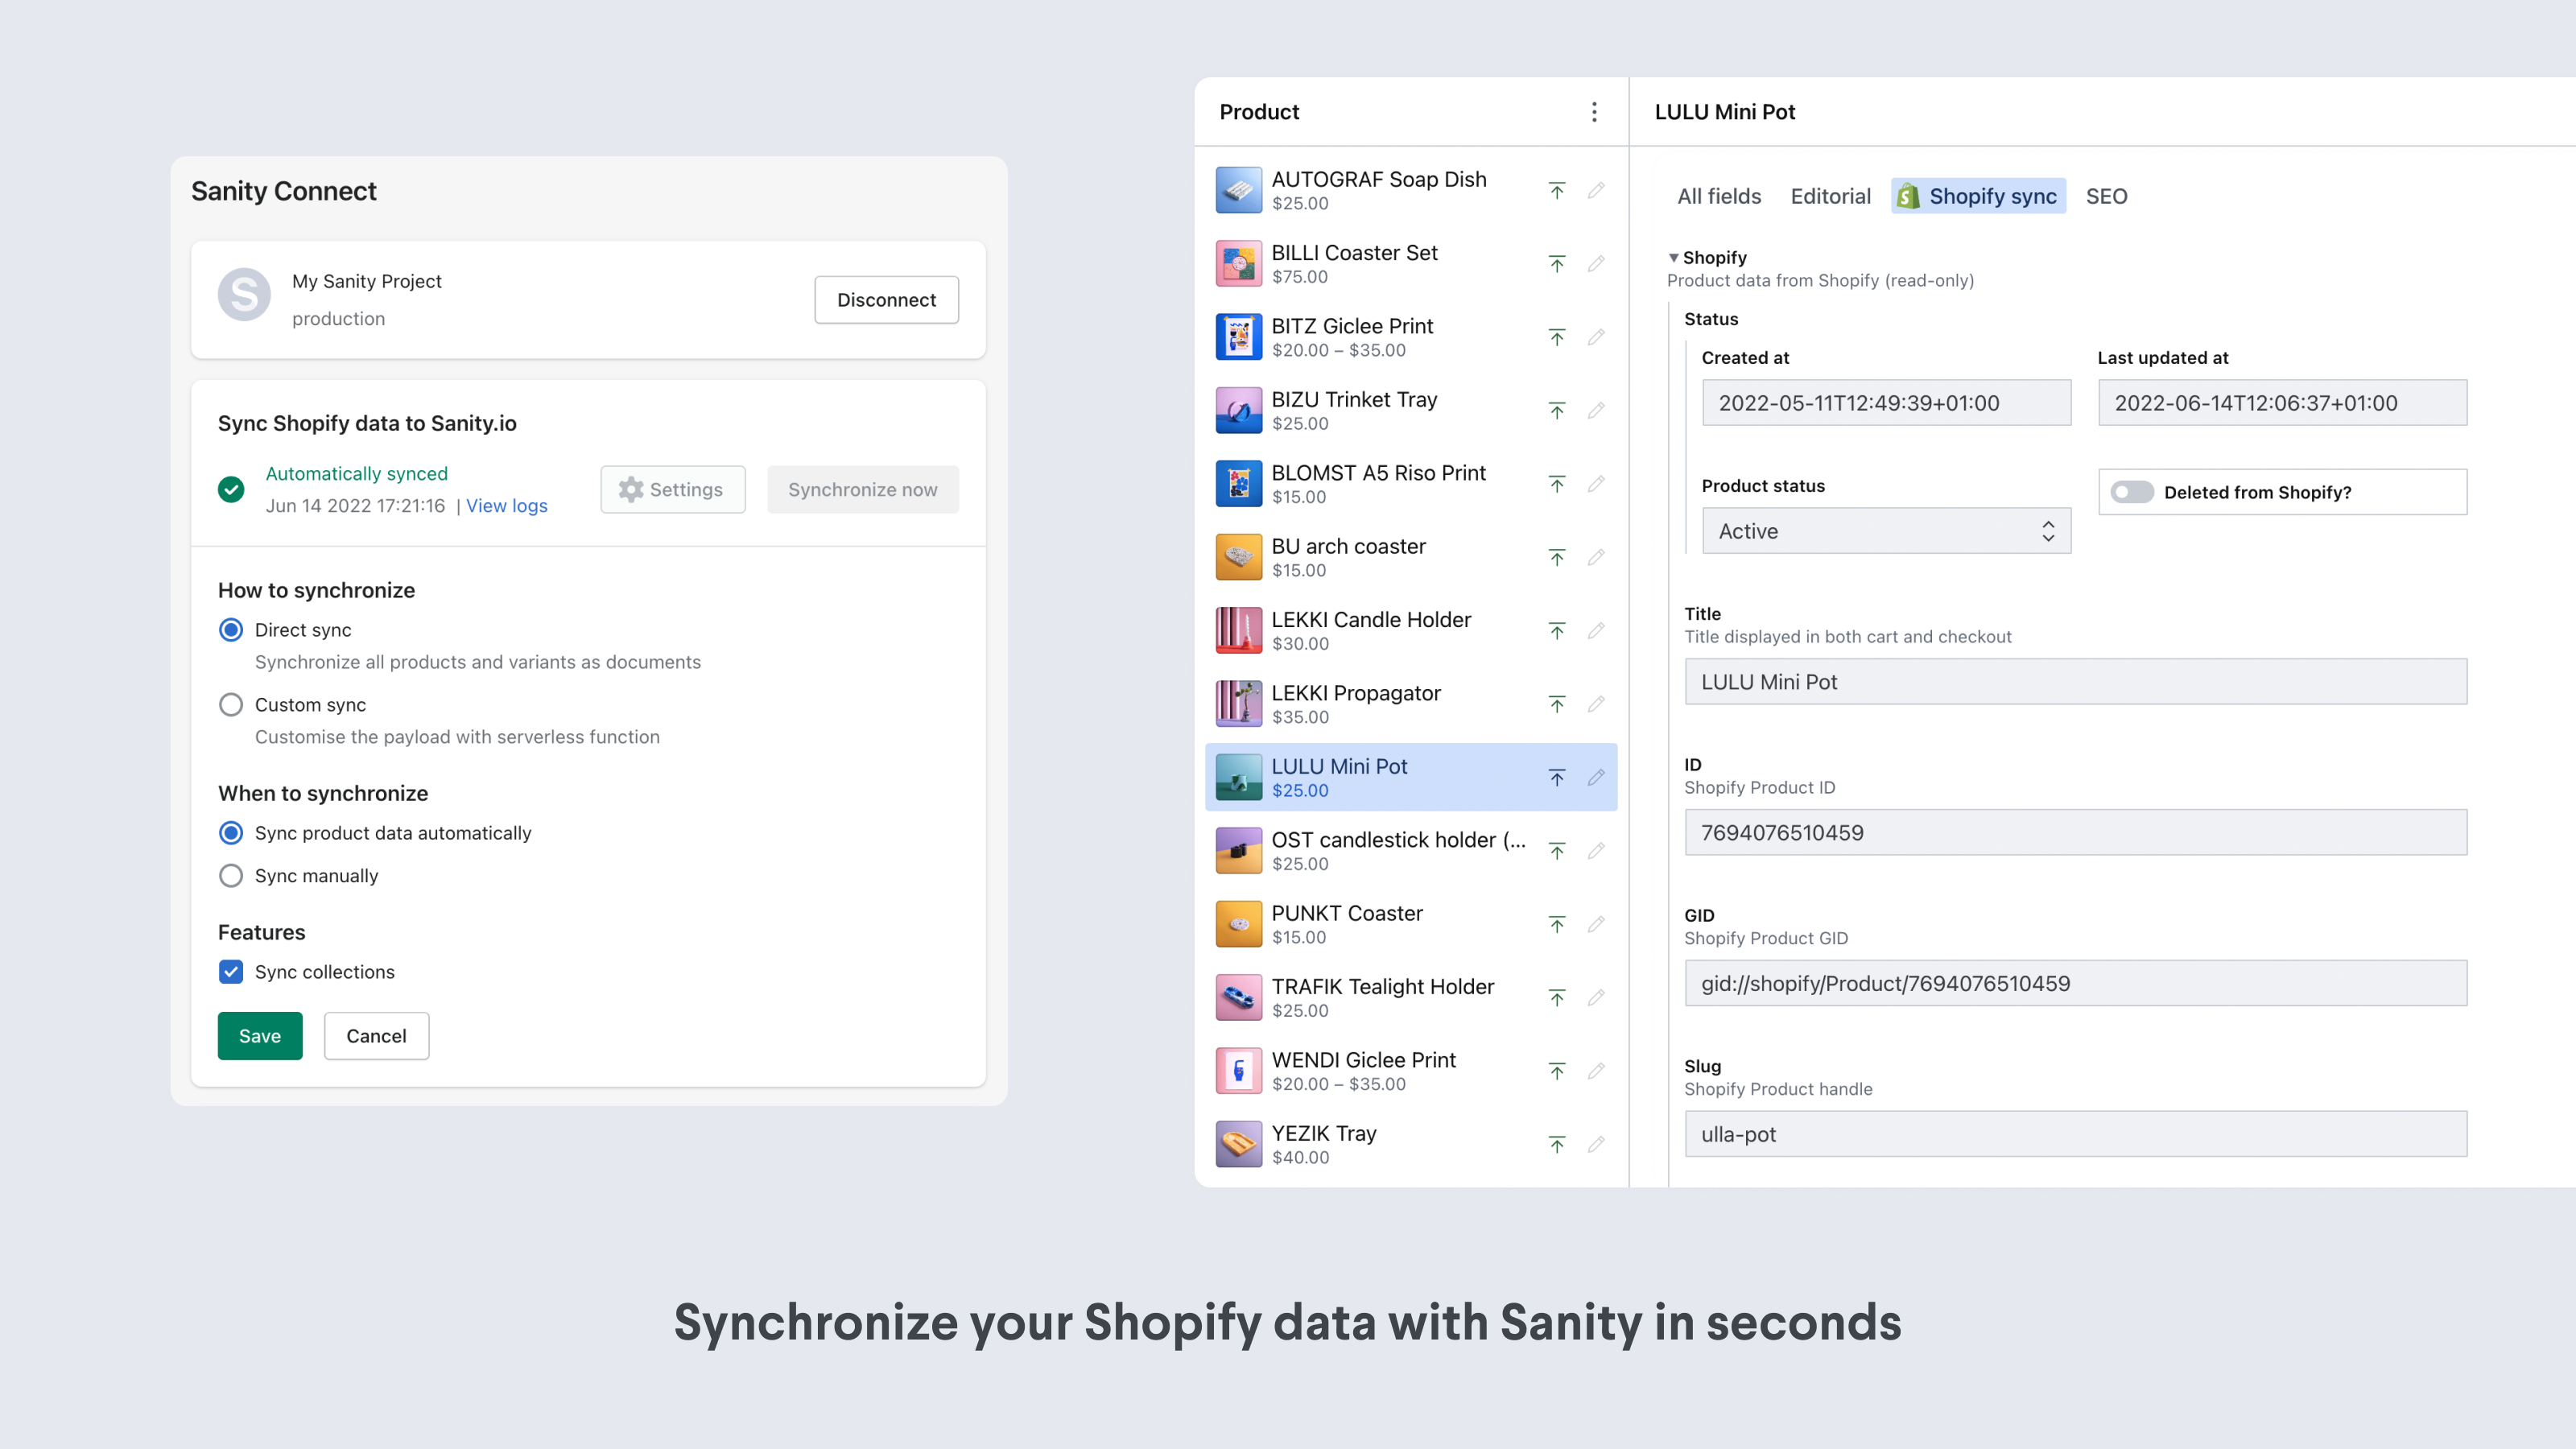Viewport: 2576px width, 1449px height.
Task: Open the BLOMST A5 Riso Print row
Action: [x=1411, y=484]
